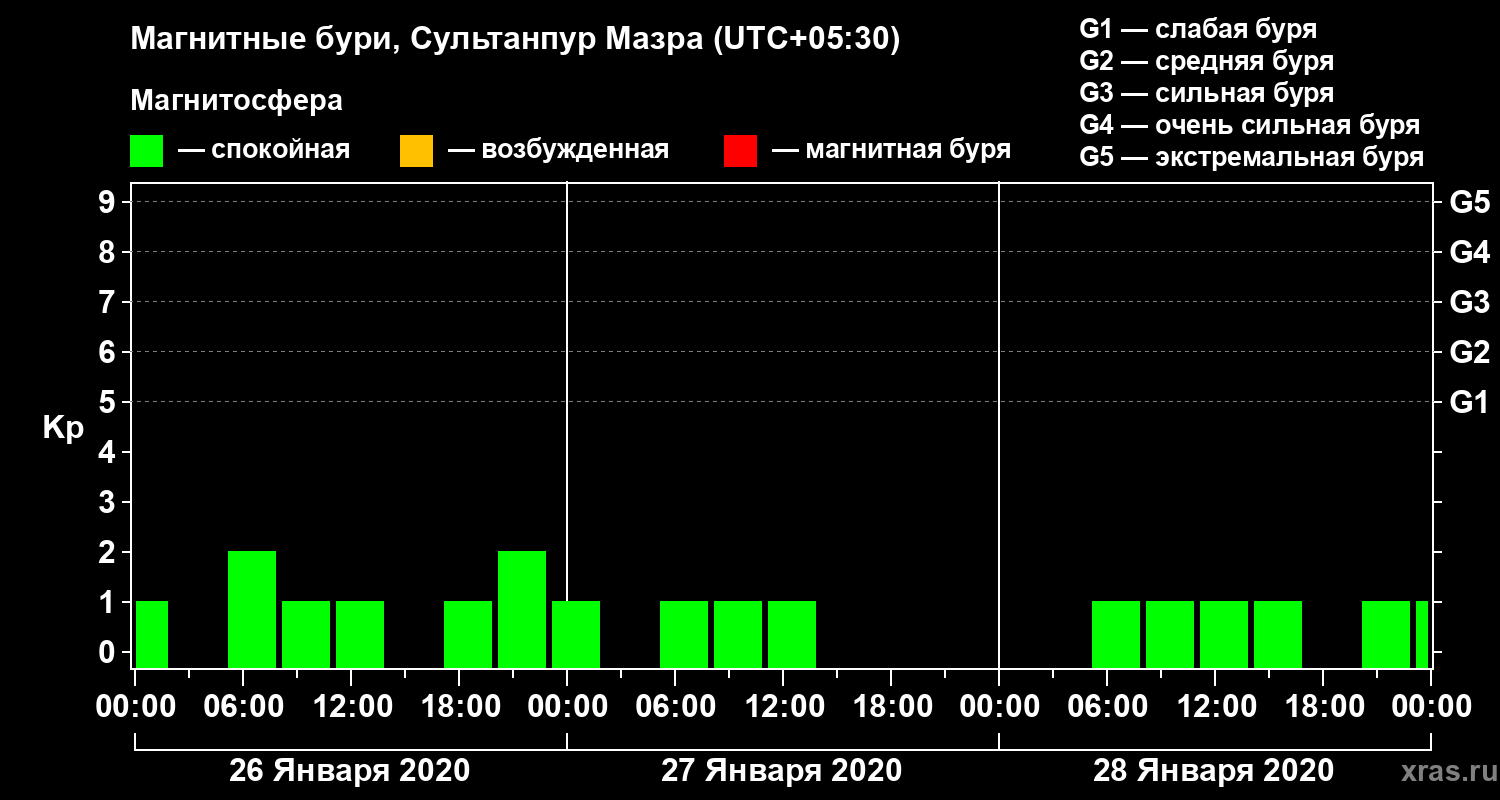The image size is (1500, 800).
Task: Click the G4 label on the right axis
Action: pos(1469,253)
